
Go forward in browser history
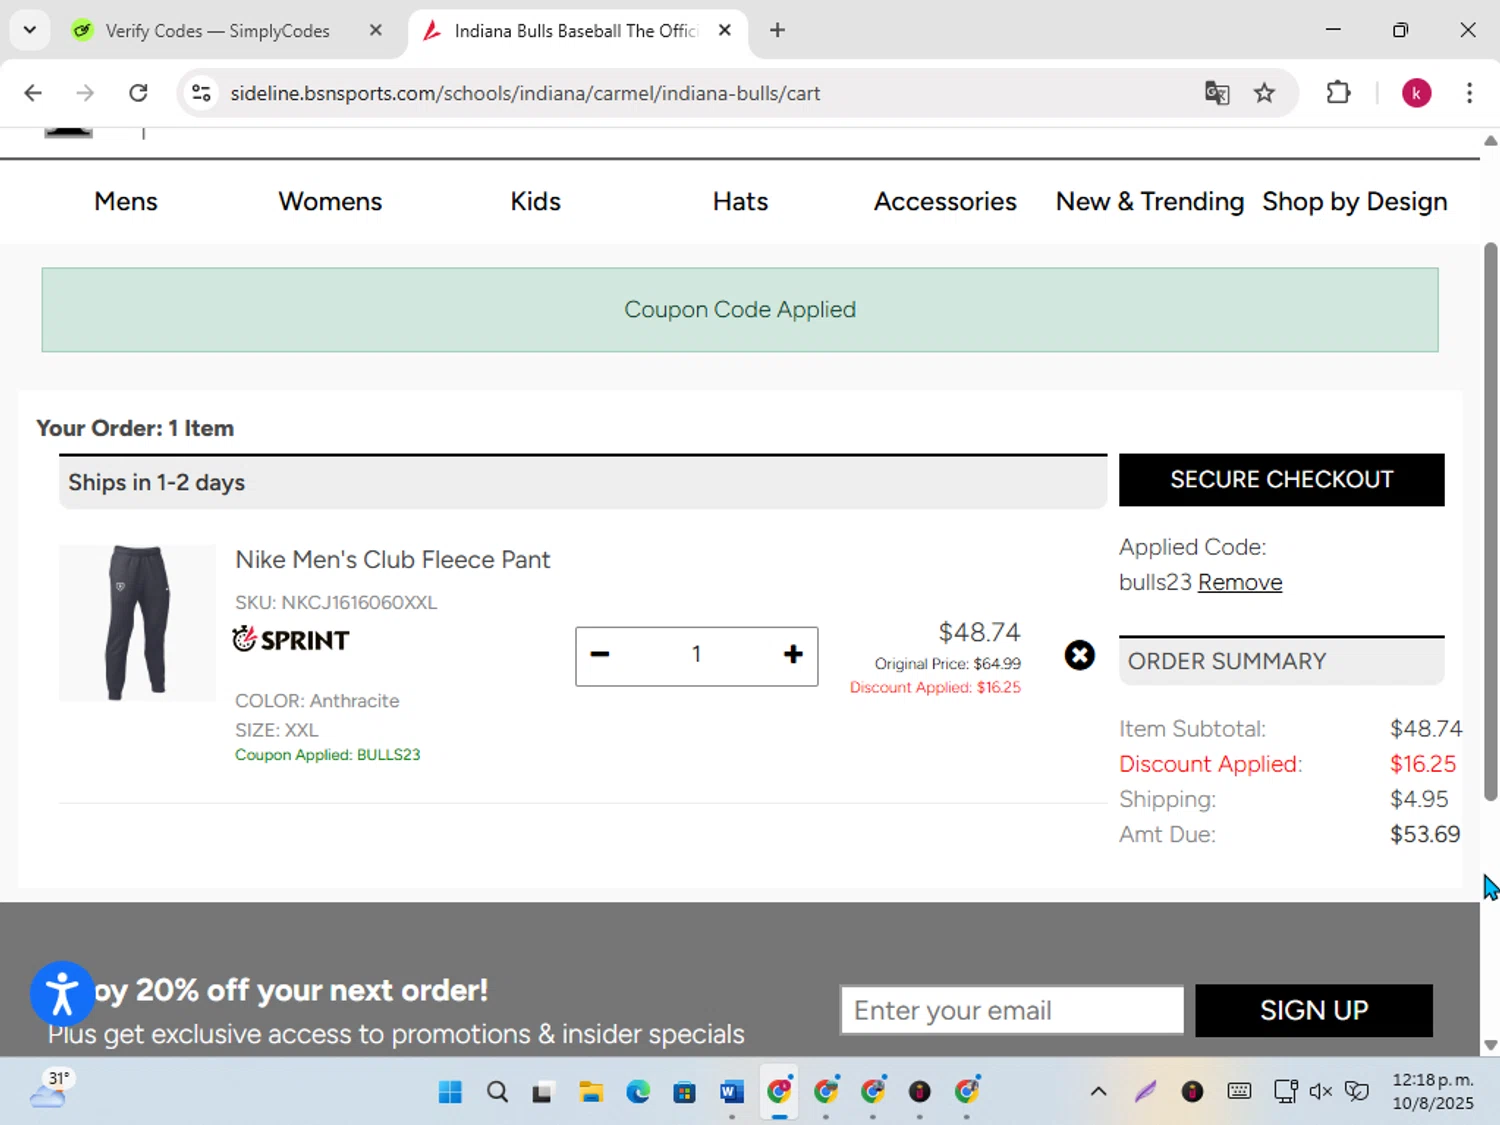(85, 93)
